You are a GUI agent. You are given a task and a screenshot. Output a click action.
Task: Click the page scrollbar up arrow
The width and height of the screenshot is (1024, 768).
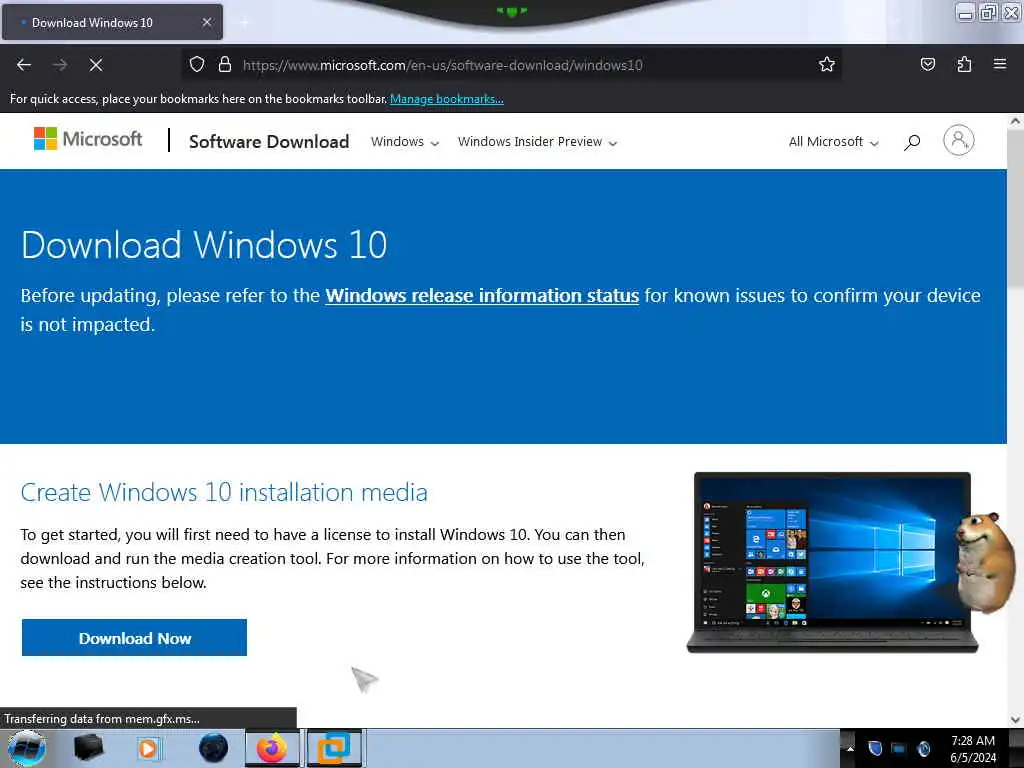tap(1015, 121)
